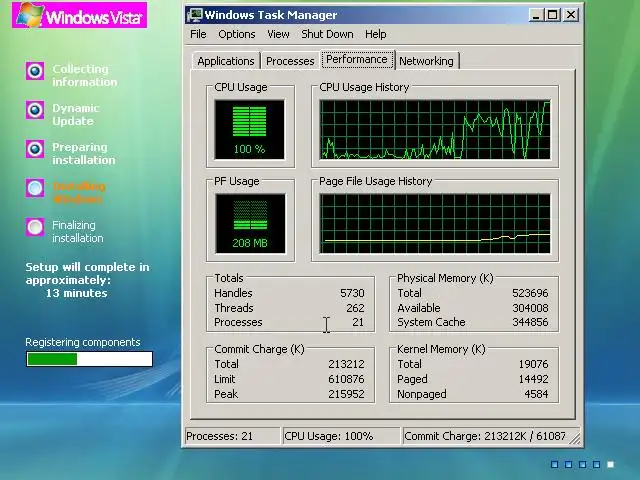Switch to the Applications tab
The image size is (640, 480).
pos(226,61)
